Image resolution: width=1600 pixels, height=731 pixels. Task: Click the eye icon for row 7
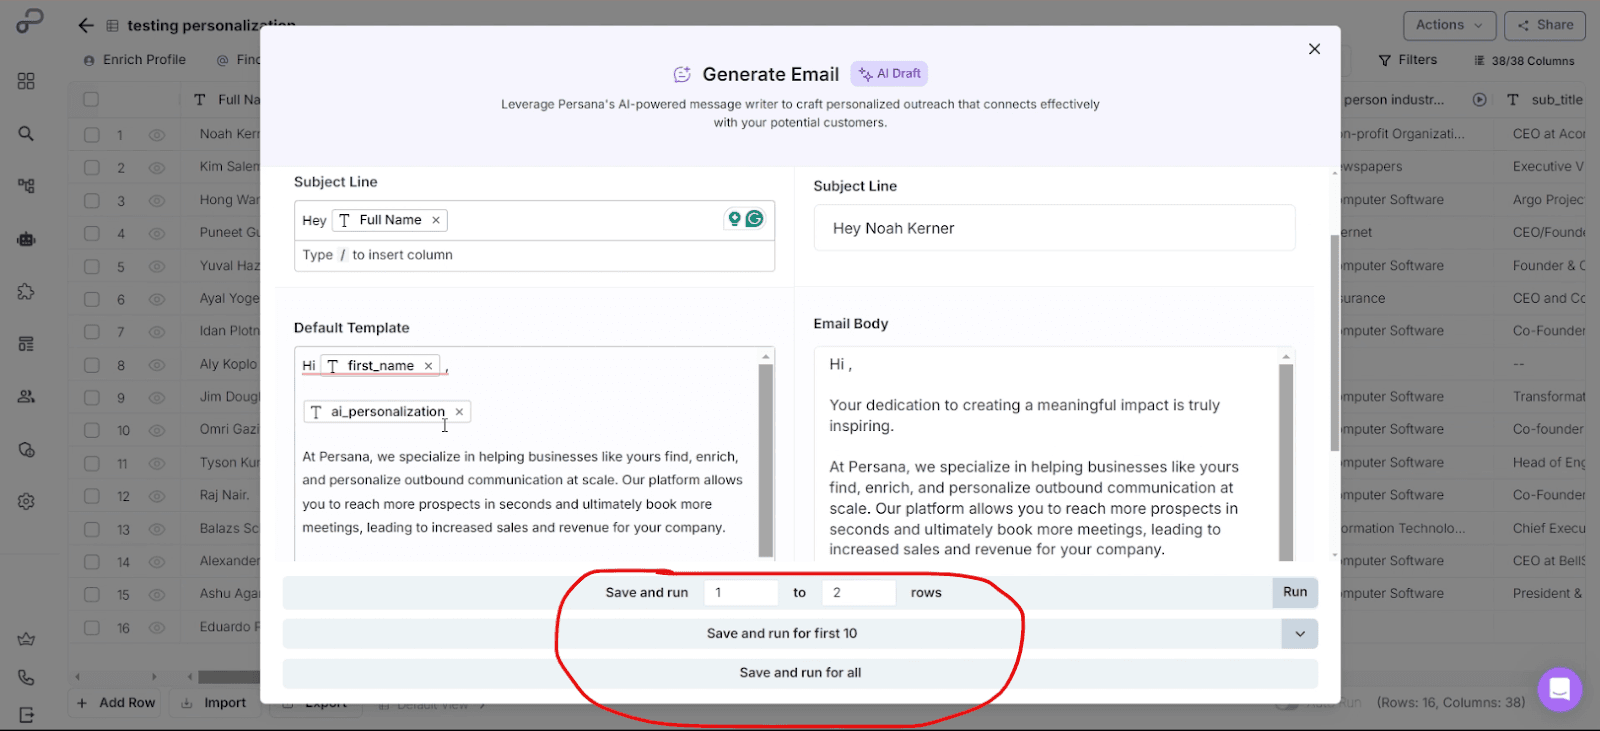157,332
